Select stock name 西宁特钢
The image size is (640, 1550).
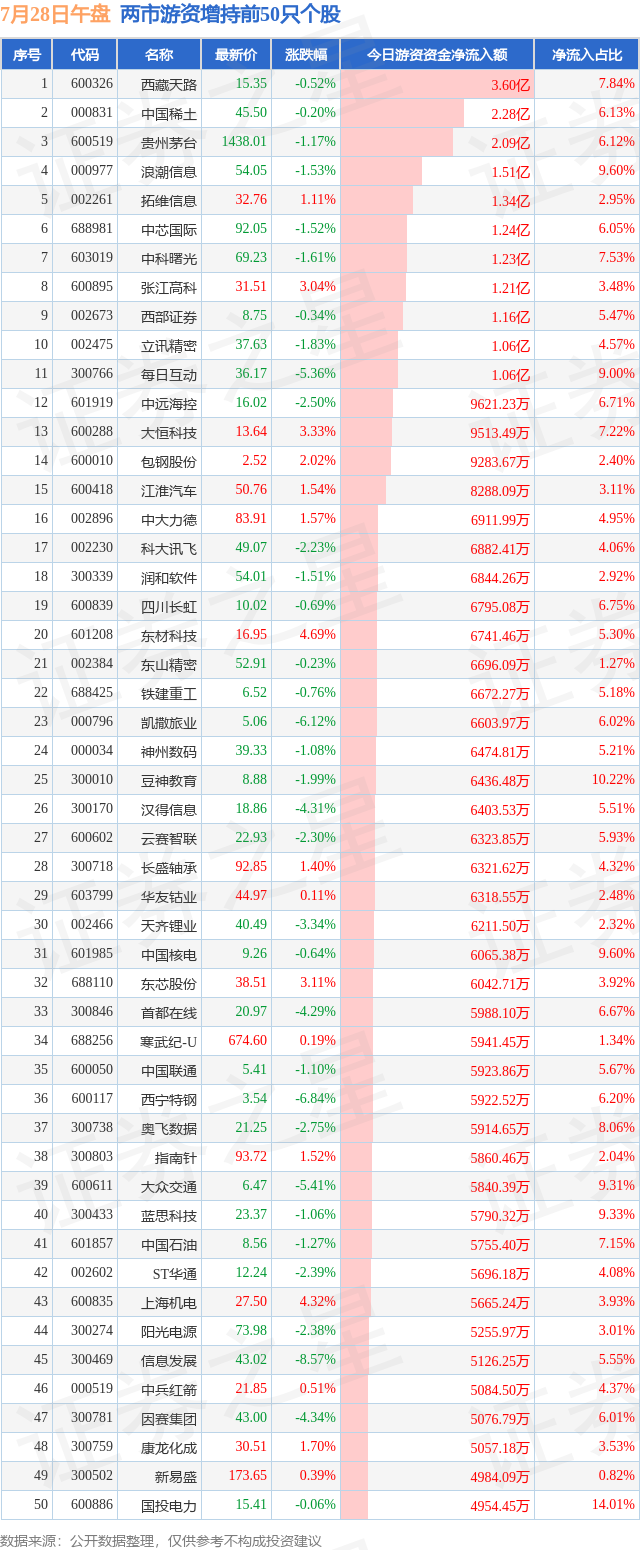point(169,1100)
